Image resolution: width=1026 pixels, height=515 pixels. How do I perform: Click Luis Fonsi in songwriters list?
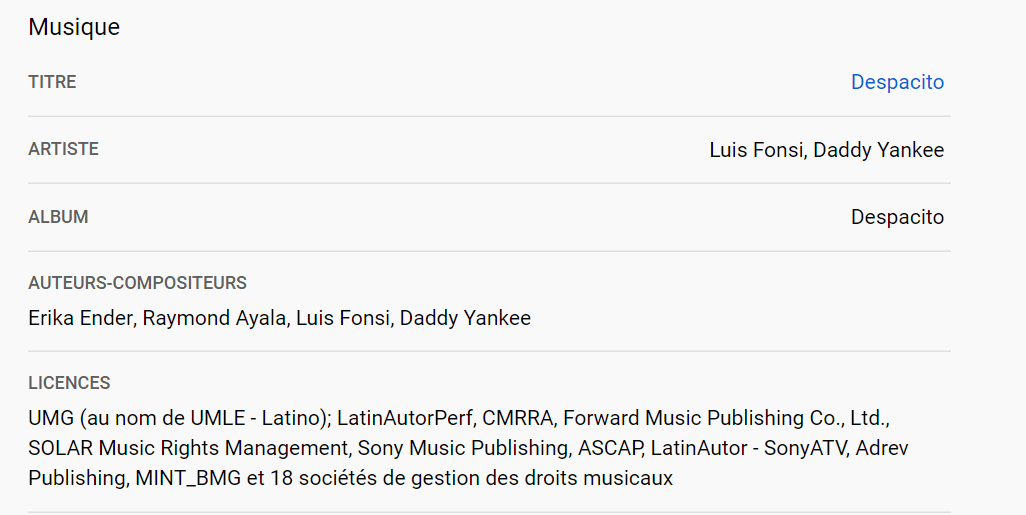(x=344, y=318)
